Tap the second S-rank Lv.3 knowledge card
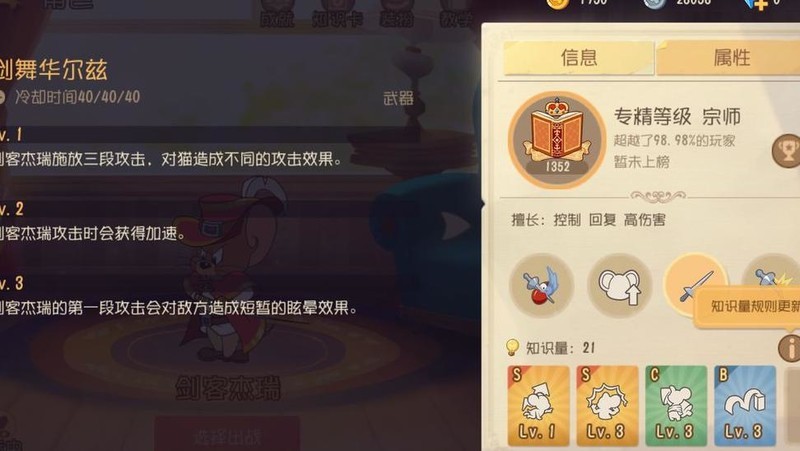This screenshot has height=451, width=800. pyautogui.click(x=607, y=406)
